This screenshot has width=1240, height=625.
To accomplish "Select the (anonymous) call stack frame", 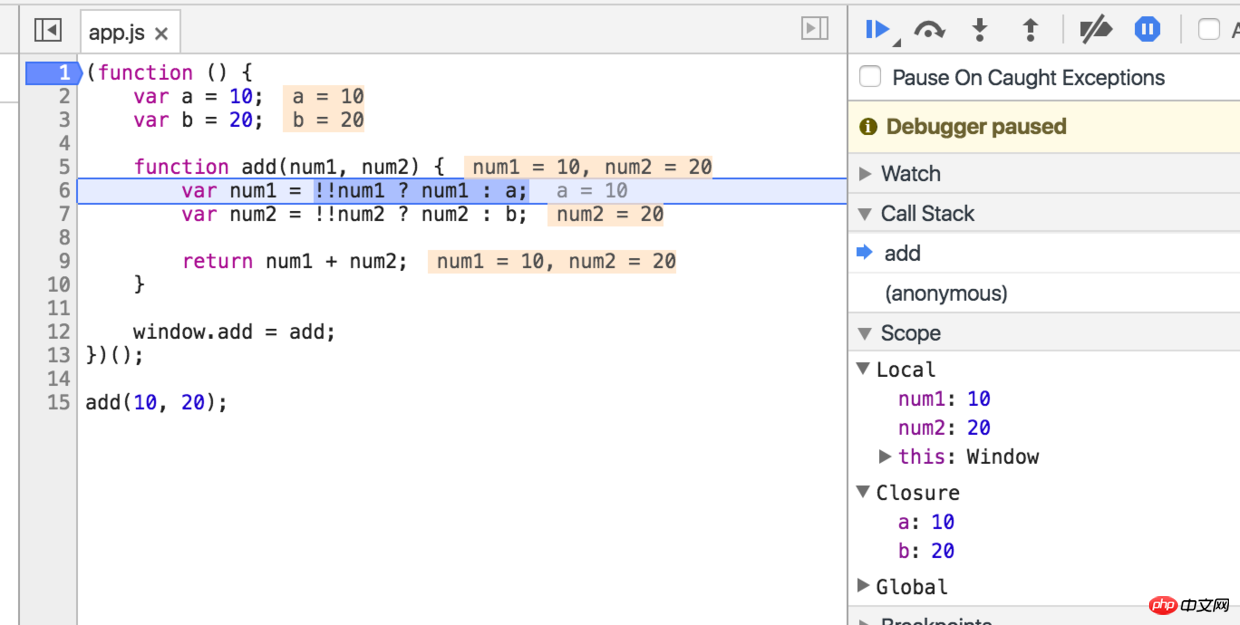I will pos(1044,293).
